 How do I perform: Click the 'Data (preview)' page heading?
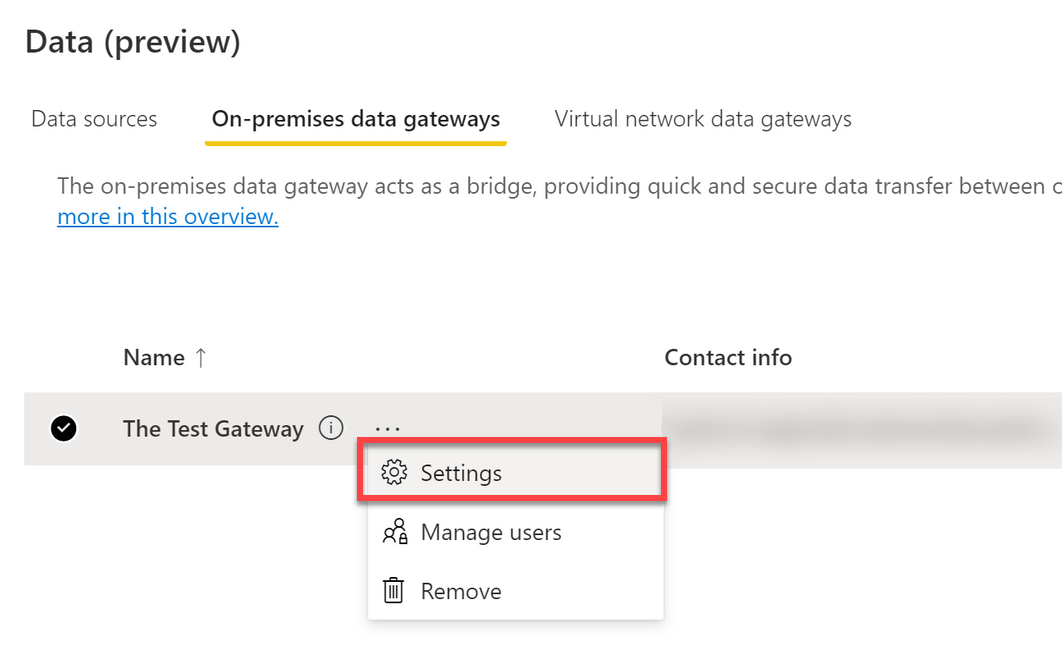pyautogui.click(x=133, y=42)
